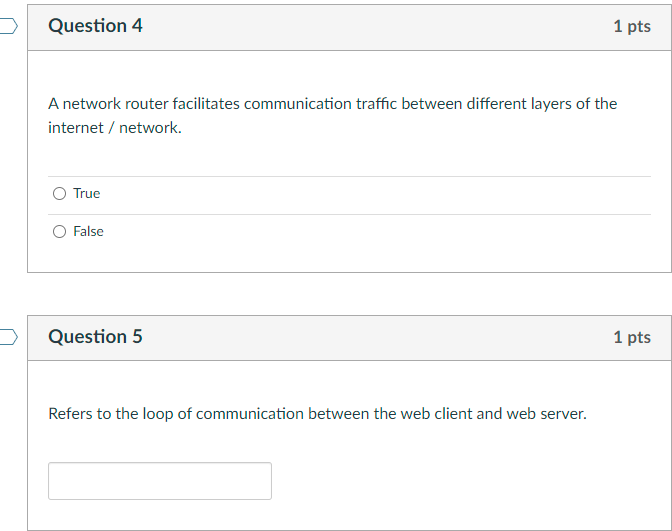Click the Question 5 heading

pyautogui.click(x=95, y=336)
